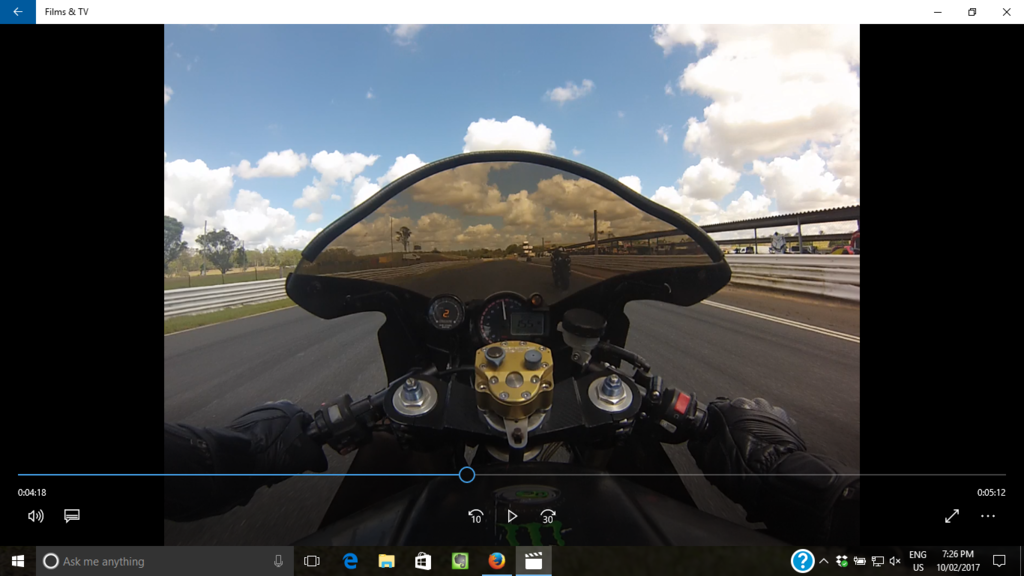
Task: Play the video
Action: (x=512, y=516)
